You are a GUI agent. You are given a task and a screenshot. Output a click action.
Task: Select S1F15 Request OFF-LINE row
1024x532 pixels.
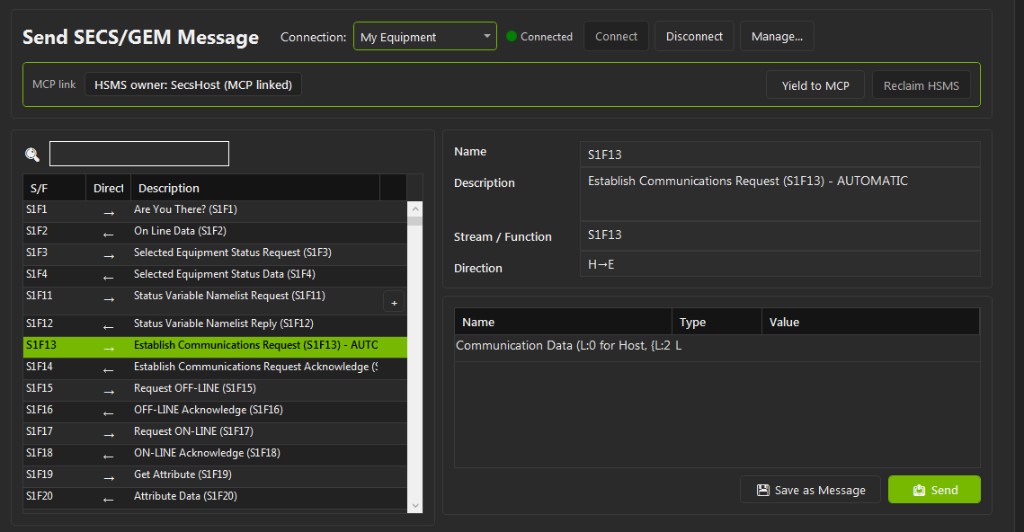tap(215, 390)
